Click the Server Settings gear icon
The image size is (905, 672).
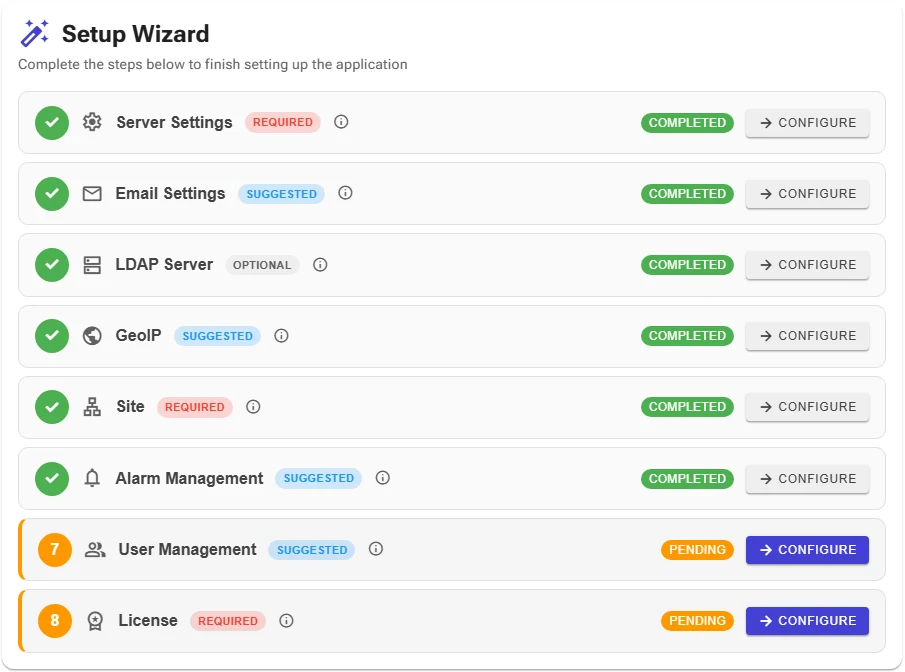tap(92, 122)
